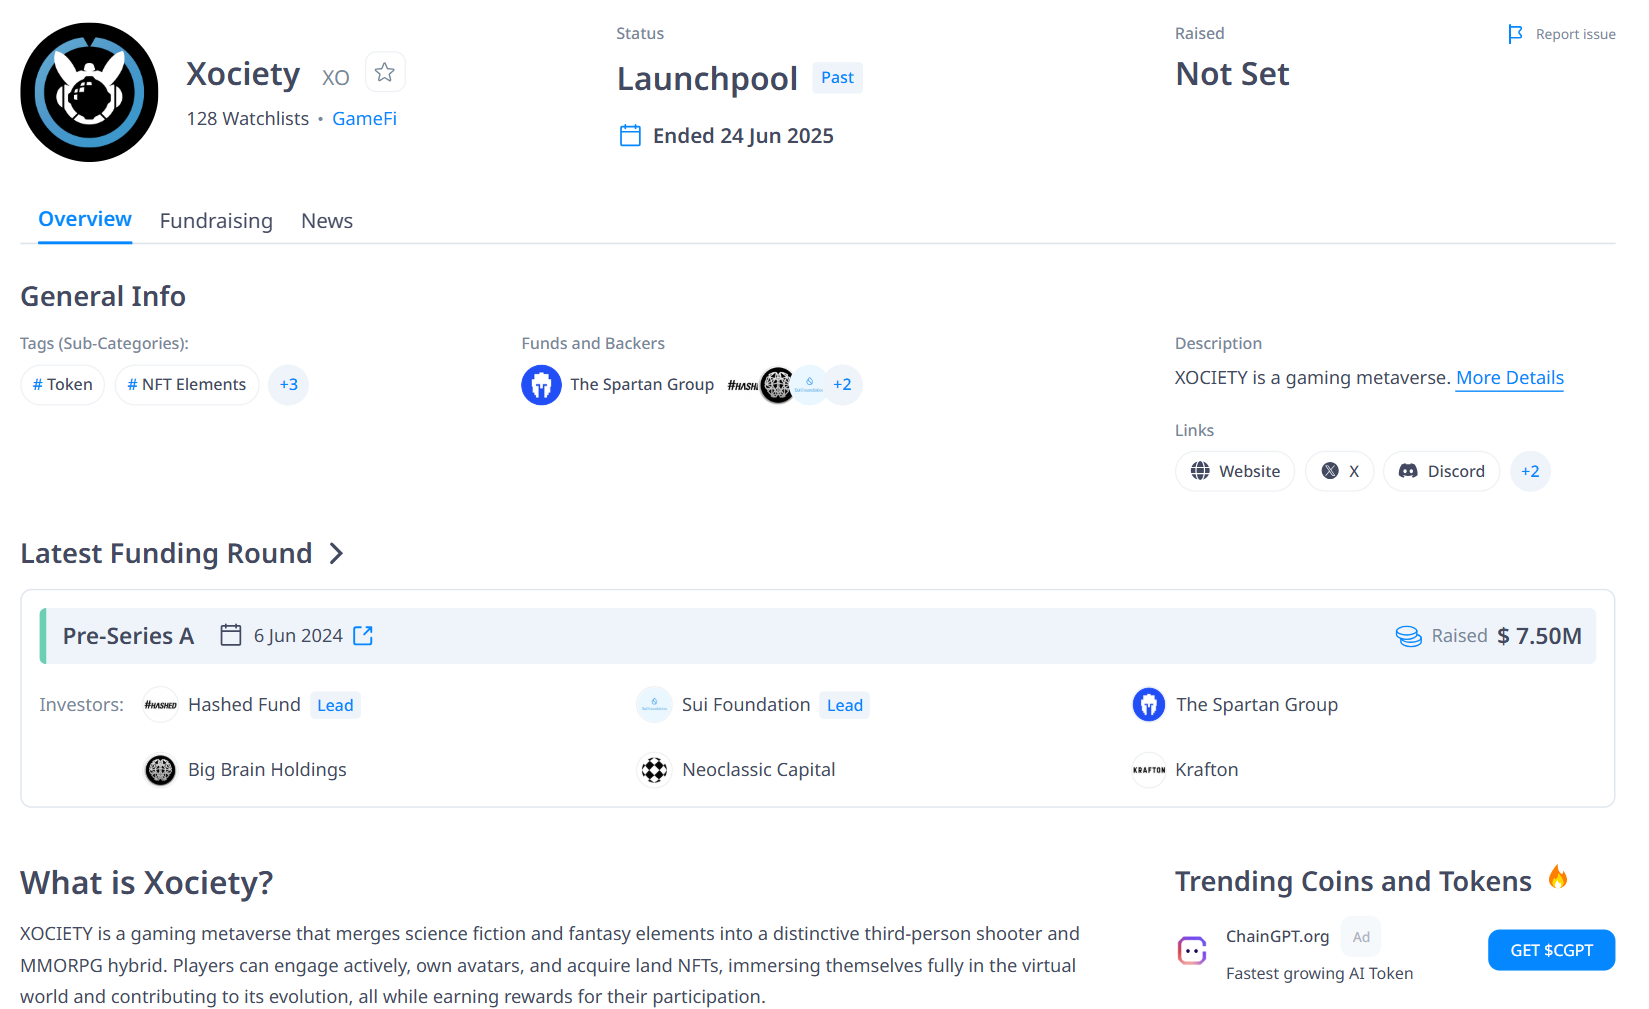Image resolution: width=1649 pixels, height=1009 pixels.
Task: Click the Hashed logo in backers
Action: click(x=742, y=385)
